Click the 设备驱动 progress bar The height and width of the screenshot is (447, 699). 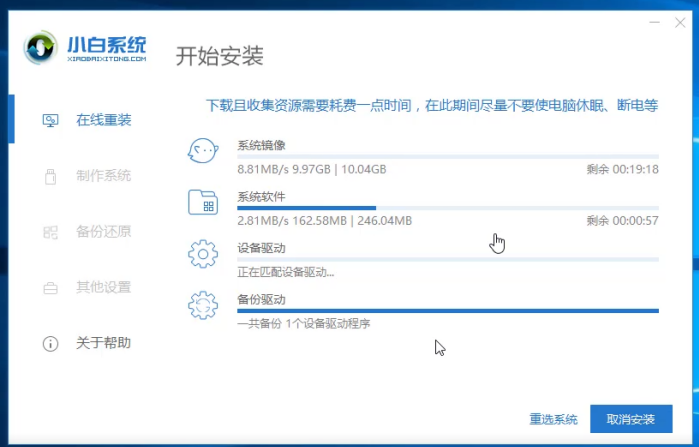click(448, 259)
